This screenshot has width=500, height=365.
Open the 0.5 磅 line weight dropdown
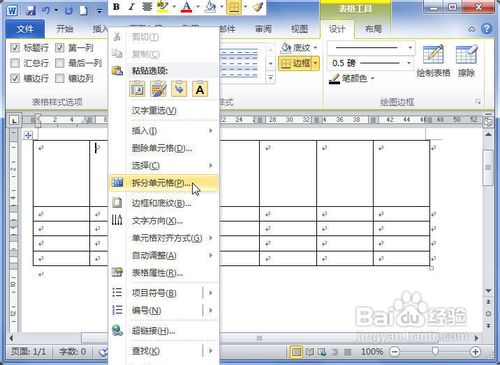[409, 63]
